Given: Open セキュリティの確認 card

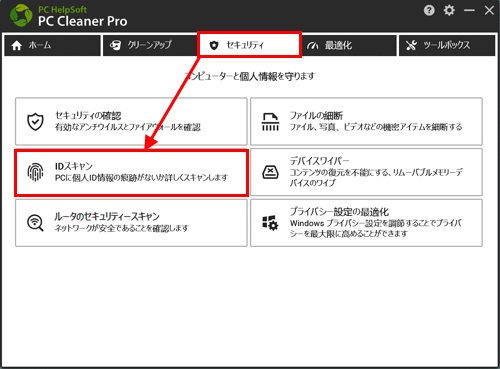Looking at the screenshot, I should click(x=131, y=121).
